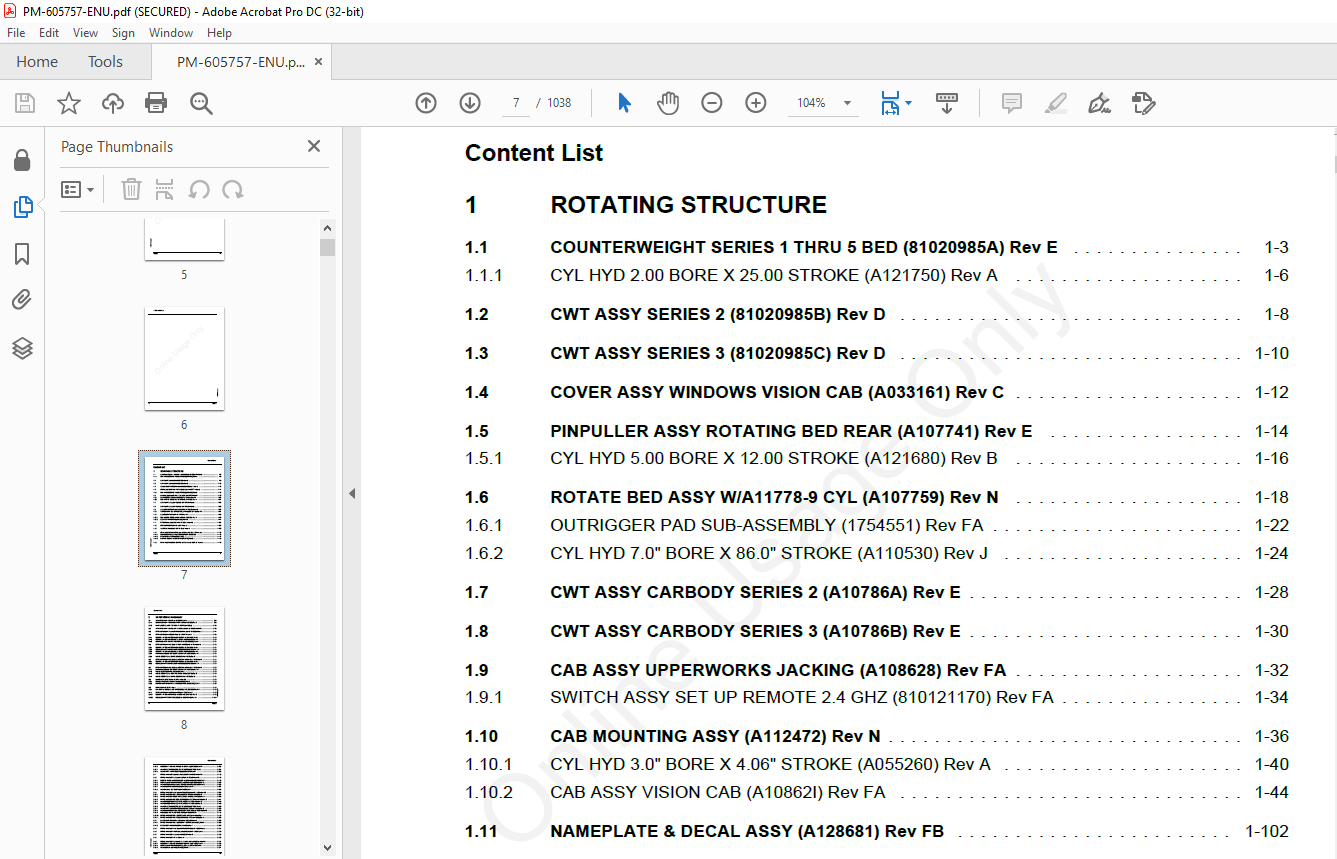The width and height of the screenshot is (1337, 859).
Task: Select the page 7 thumbnail
Action: point(184,508)
